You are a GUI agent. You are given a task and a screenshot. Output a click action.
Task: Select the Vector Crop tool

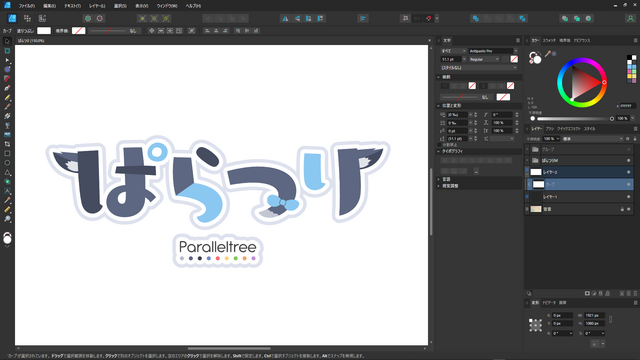tap(7, 144)
